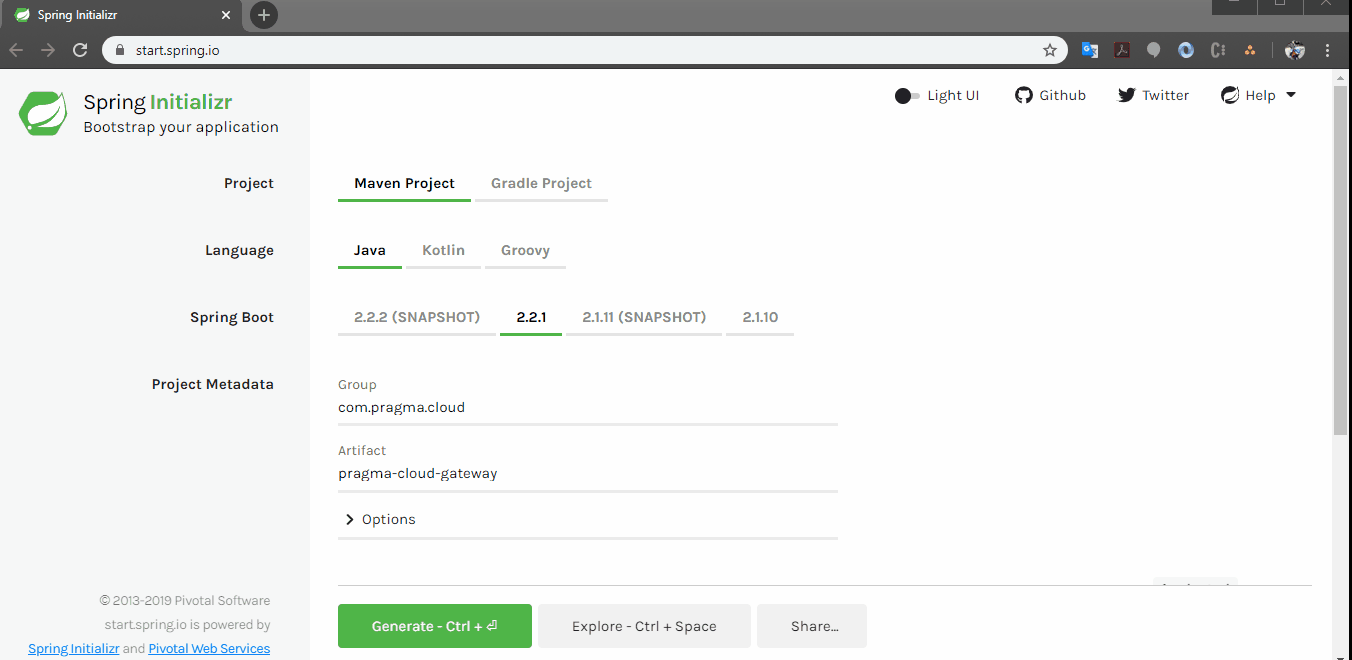Open the Adobe Acrobat extension

click(x=1121, y=49)
